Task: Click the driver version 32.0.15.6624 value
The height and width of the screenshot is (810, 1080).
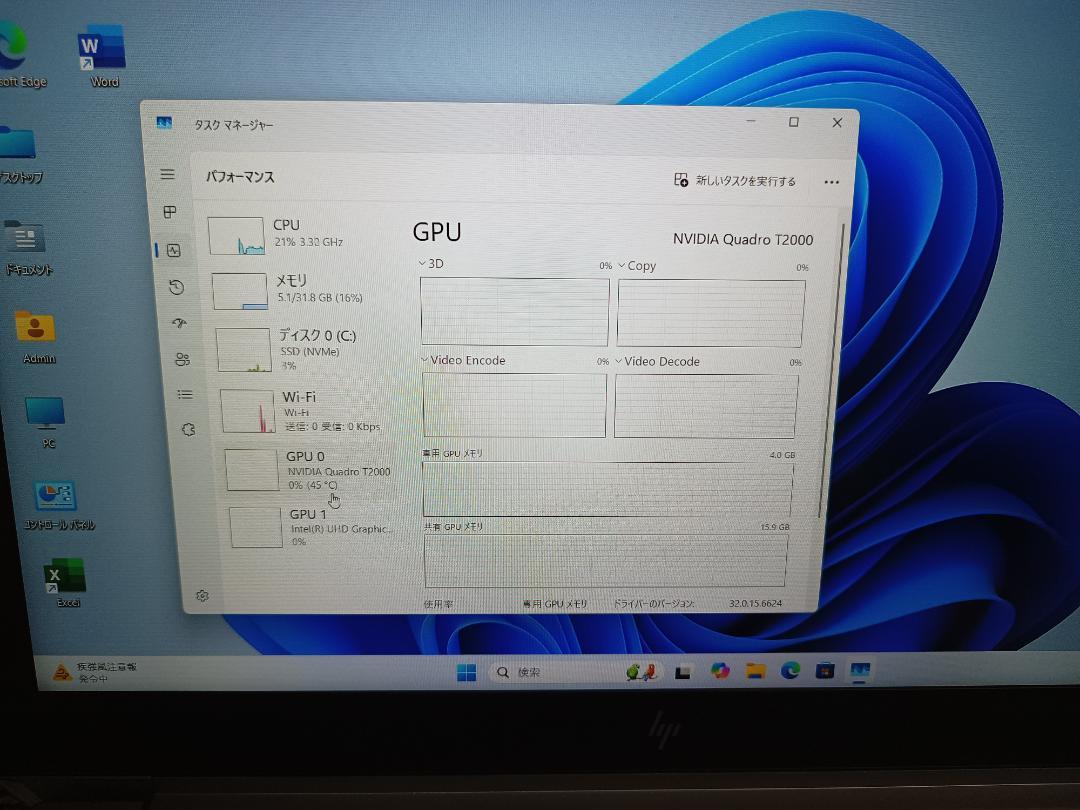Action: [x=755, y=603]
